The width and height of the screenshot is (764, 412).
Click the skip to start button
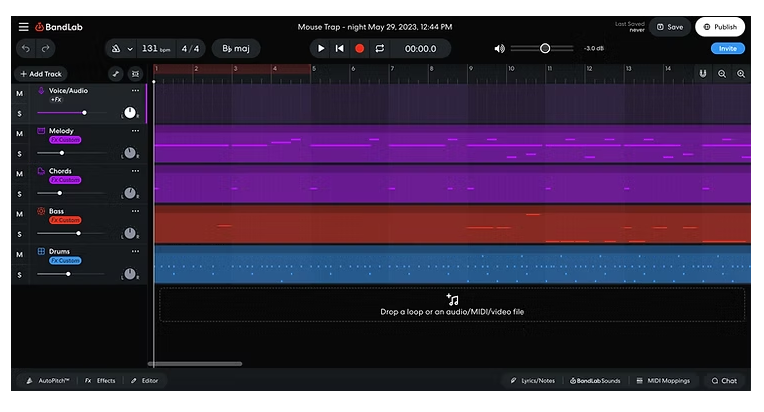pyautogui.click(x=340, y=48)
